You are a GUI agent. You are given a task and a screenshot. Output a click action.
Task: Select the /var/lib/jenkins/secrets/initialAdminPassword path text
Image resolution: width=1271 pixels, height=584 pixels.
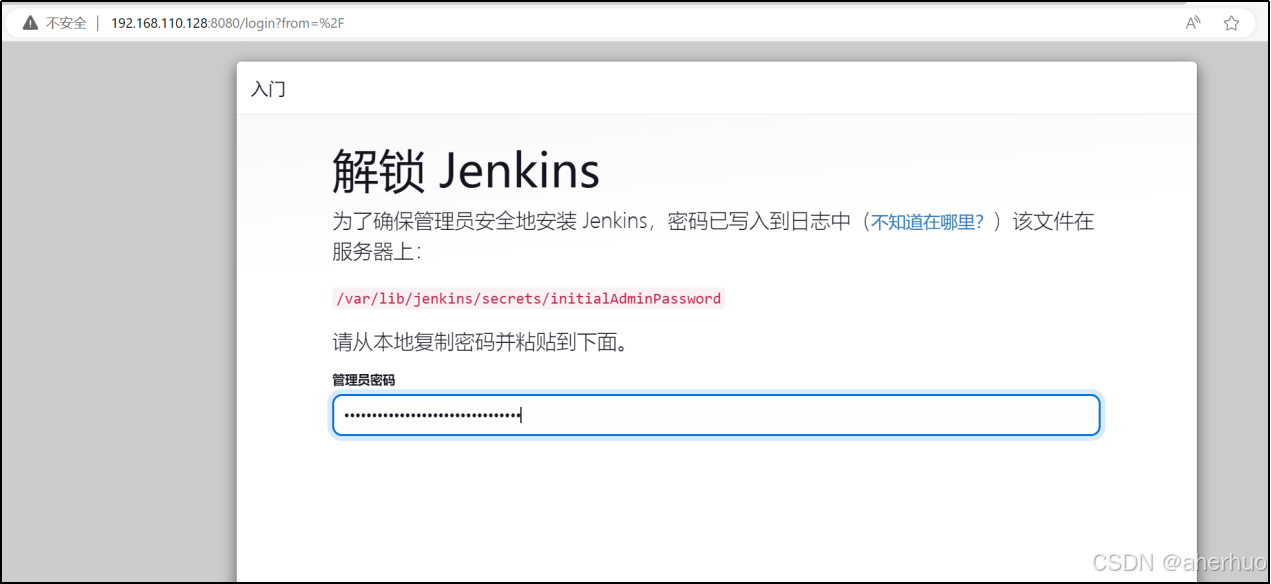[528, 298]
